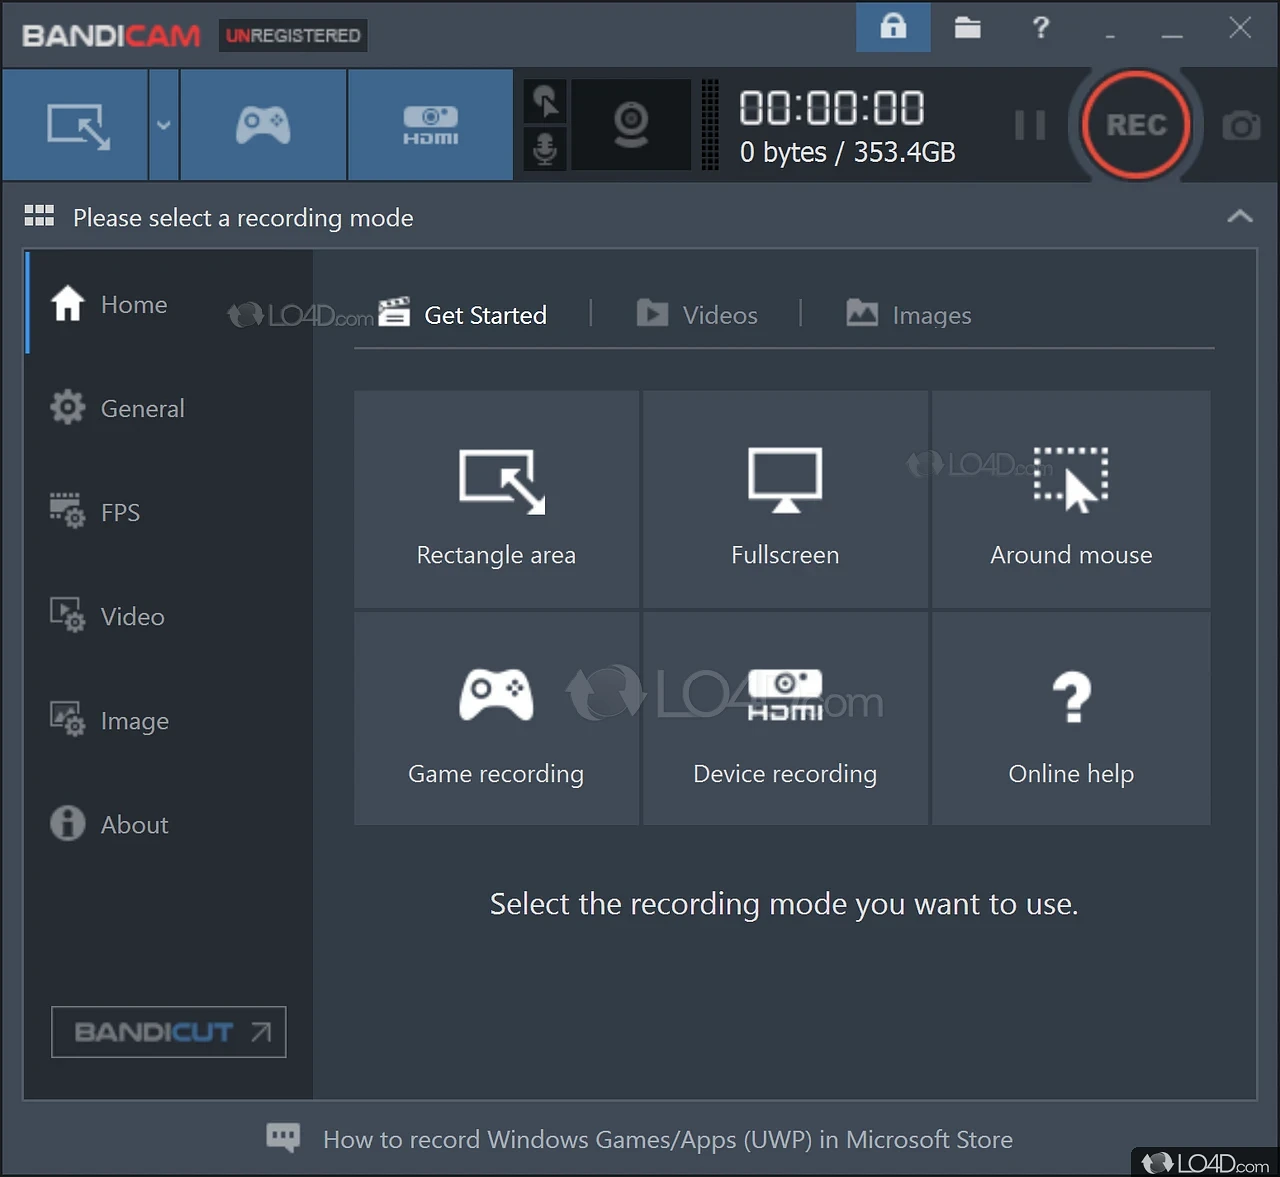The height and width of the screenshot is (1177, 1280).
Task: Collapse the recording mode selection panel
Action: pyautogui.click(x=1239, y=216)
